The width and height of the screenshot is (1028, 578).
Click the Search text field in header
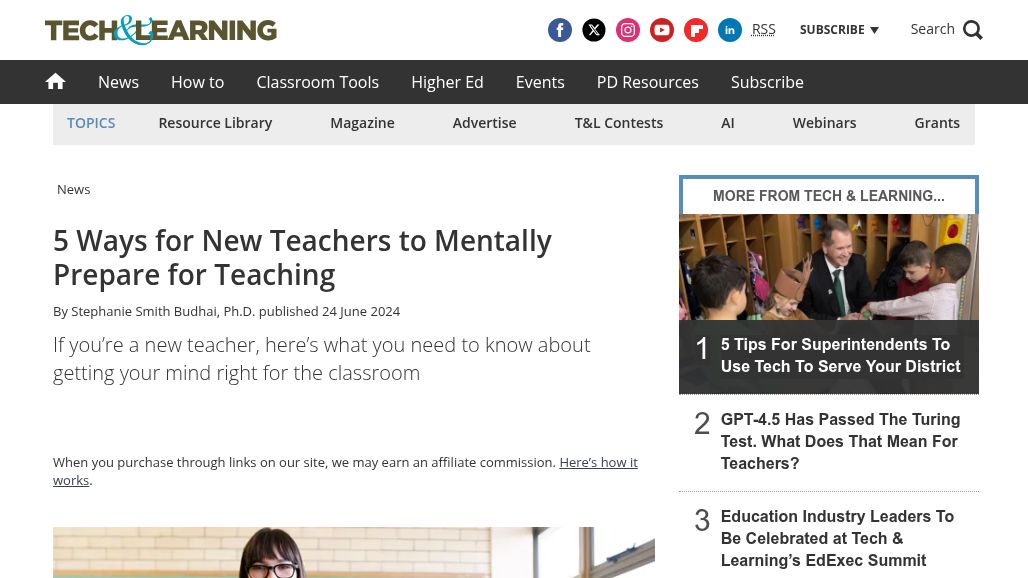(x=932, y=29)
